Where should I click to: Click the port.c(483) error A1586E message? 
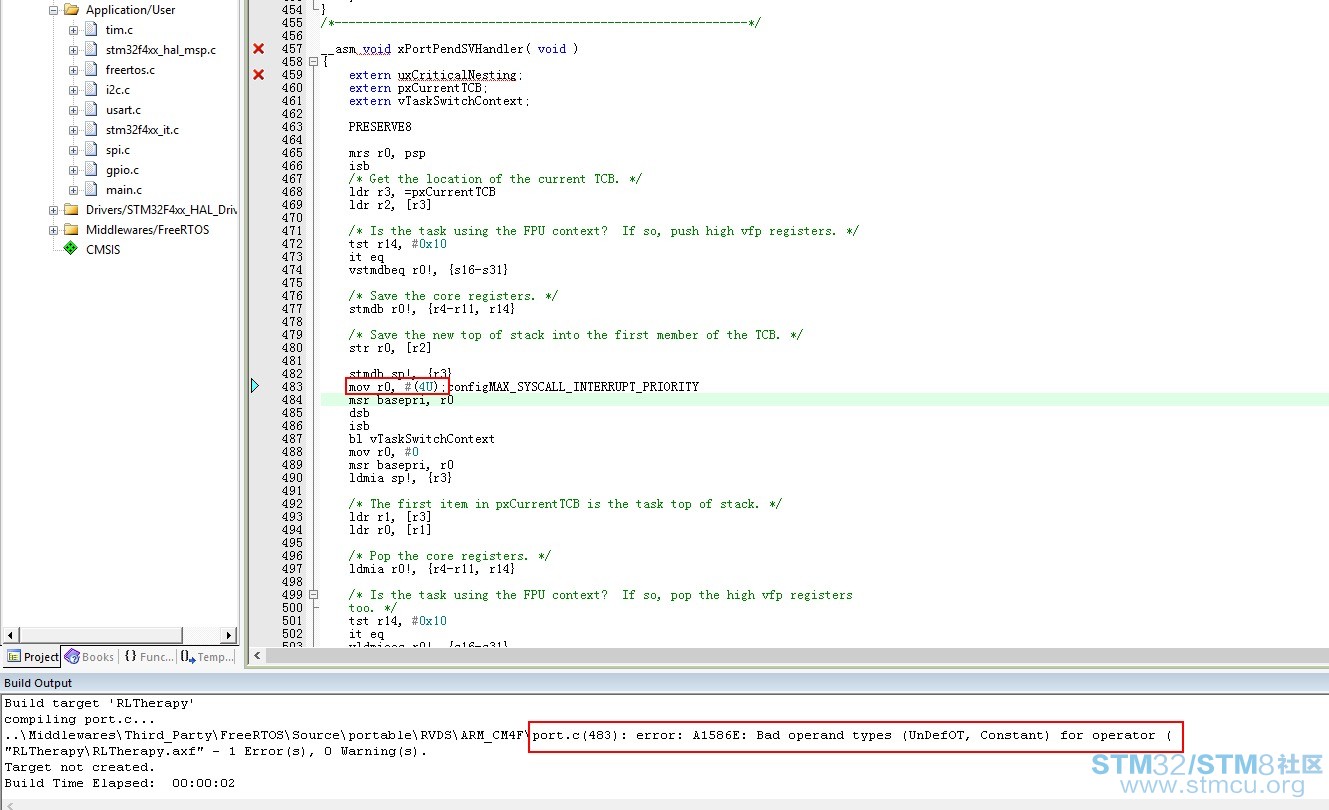point(852,735)
